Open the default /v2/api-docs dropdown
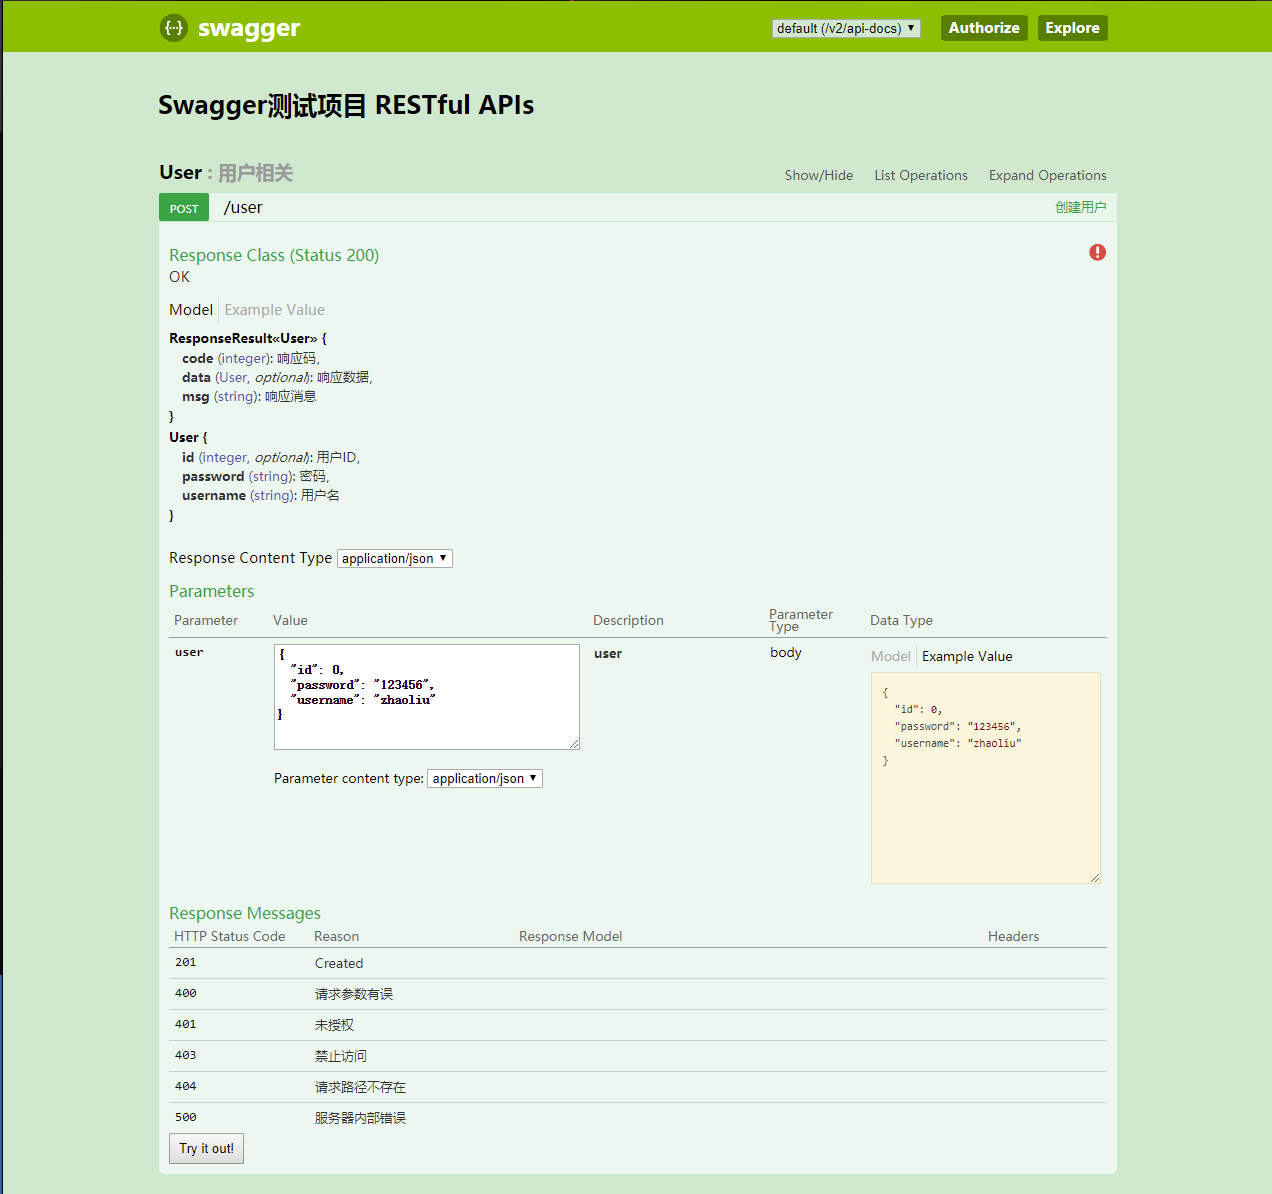Screen dimensions: 1272x1194 (846, 28)
